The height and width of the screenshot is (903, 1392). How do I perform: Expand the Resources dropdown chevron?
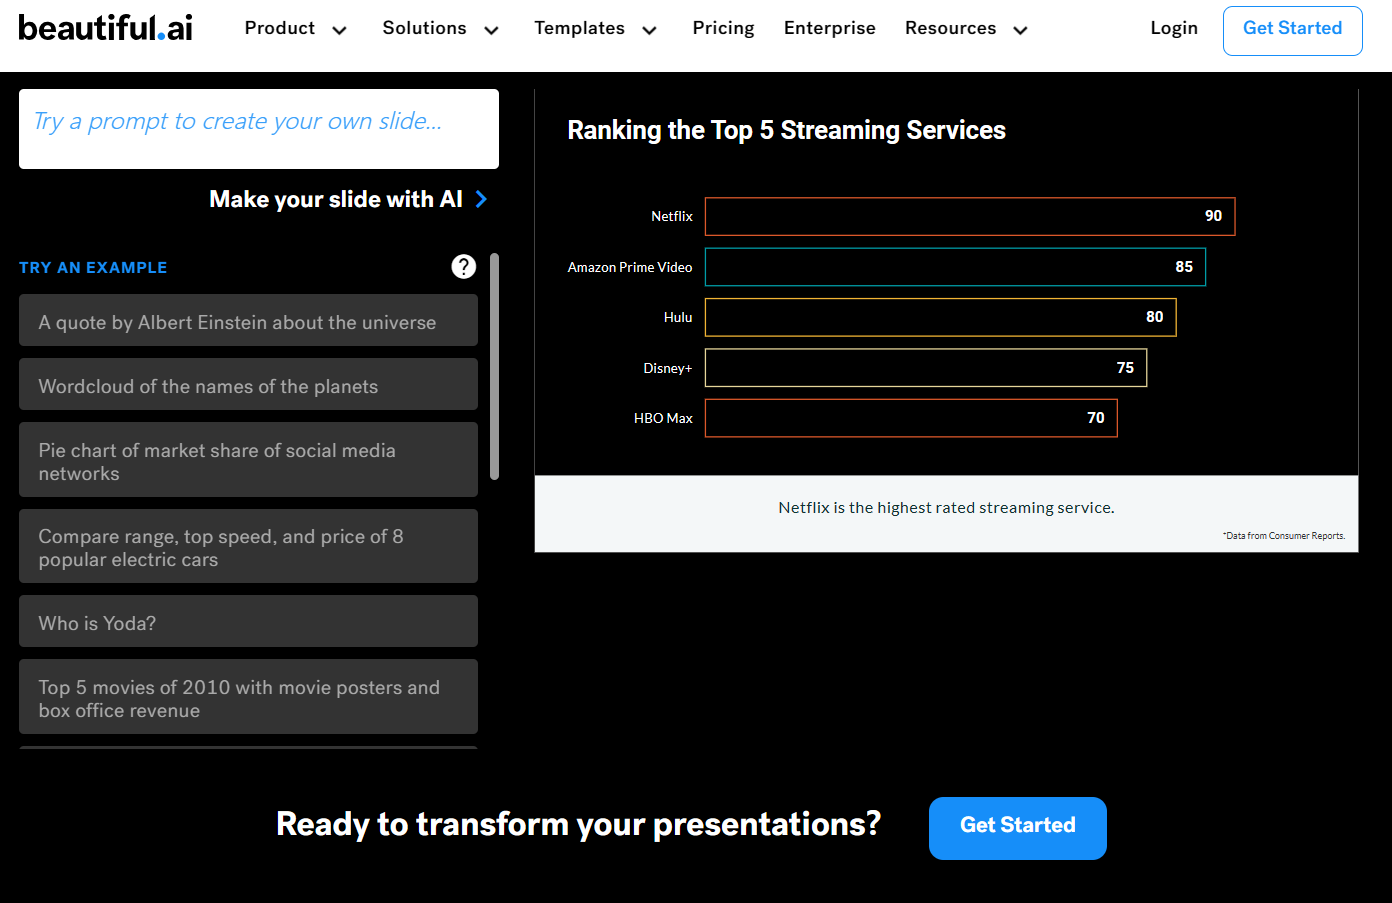click(1021, 30)
